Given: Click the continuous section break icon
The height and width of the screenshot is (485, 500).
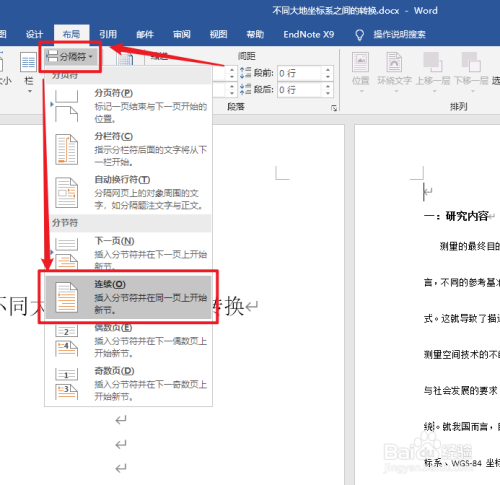Looking at the screenshot, I should pyautogui.click(x=66, y=297).
